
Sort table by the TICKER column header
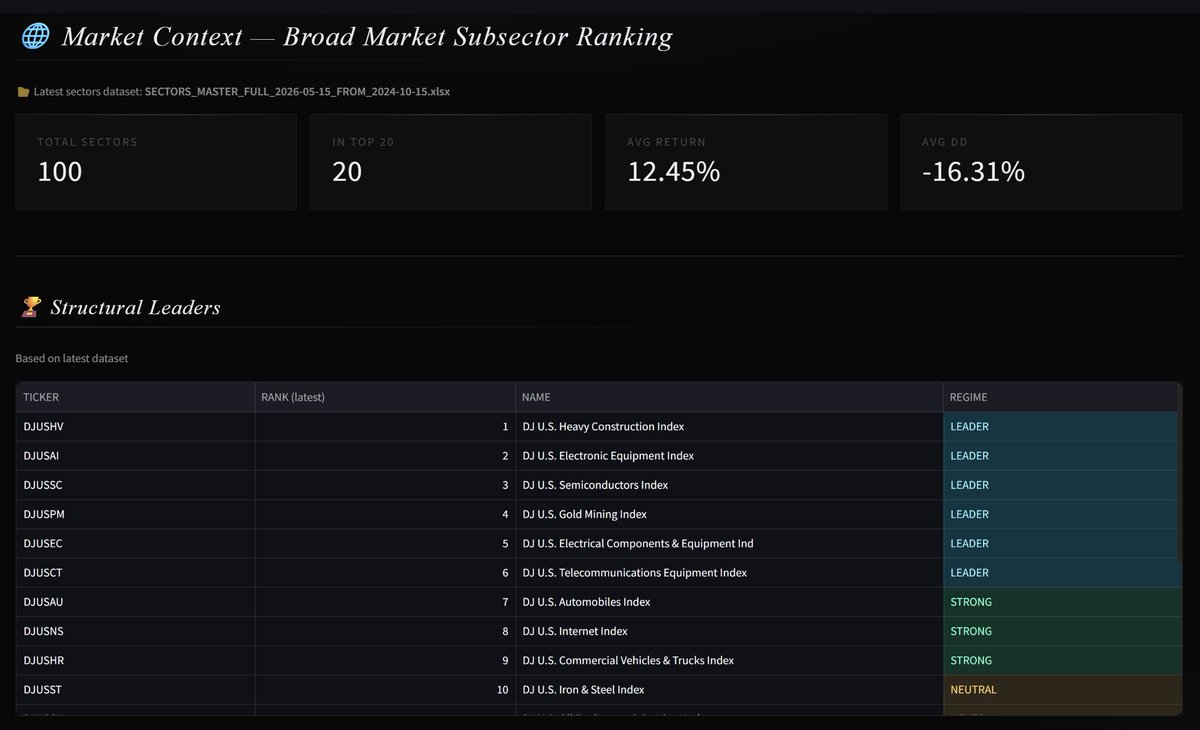(x=135, y=397)
